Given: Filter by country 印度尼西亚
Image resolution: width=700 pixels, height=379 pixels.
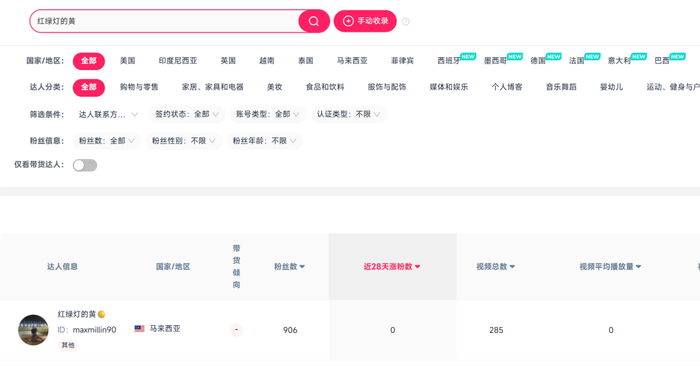Looking at the screenshot, I should (178, 61).
